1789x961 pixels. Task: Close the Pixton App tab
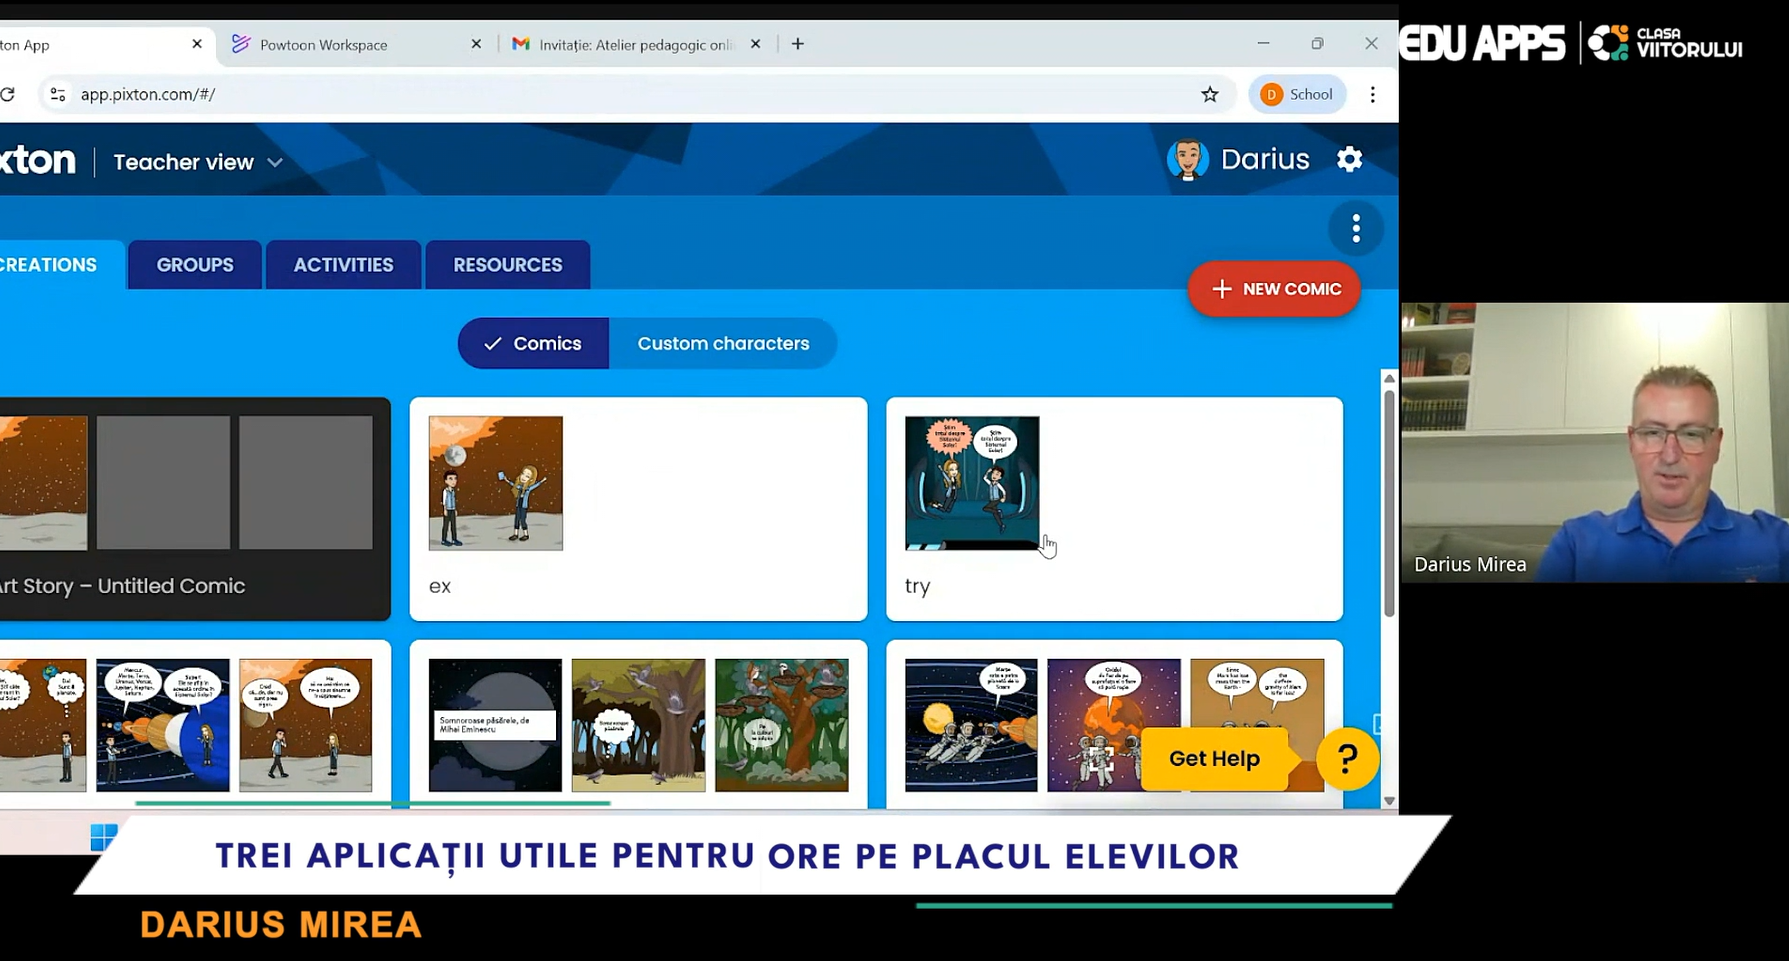[197, 44]
